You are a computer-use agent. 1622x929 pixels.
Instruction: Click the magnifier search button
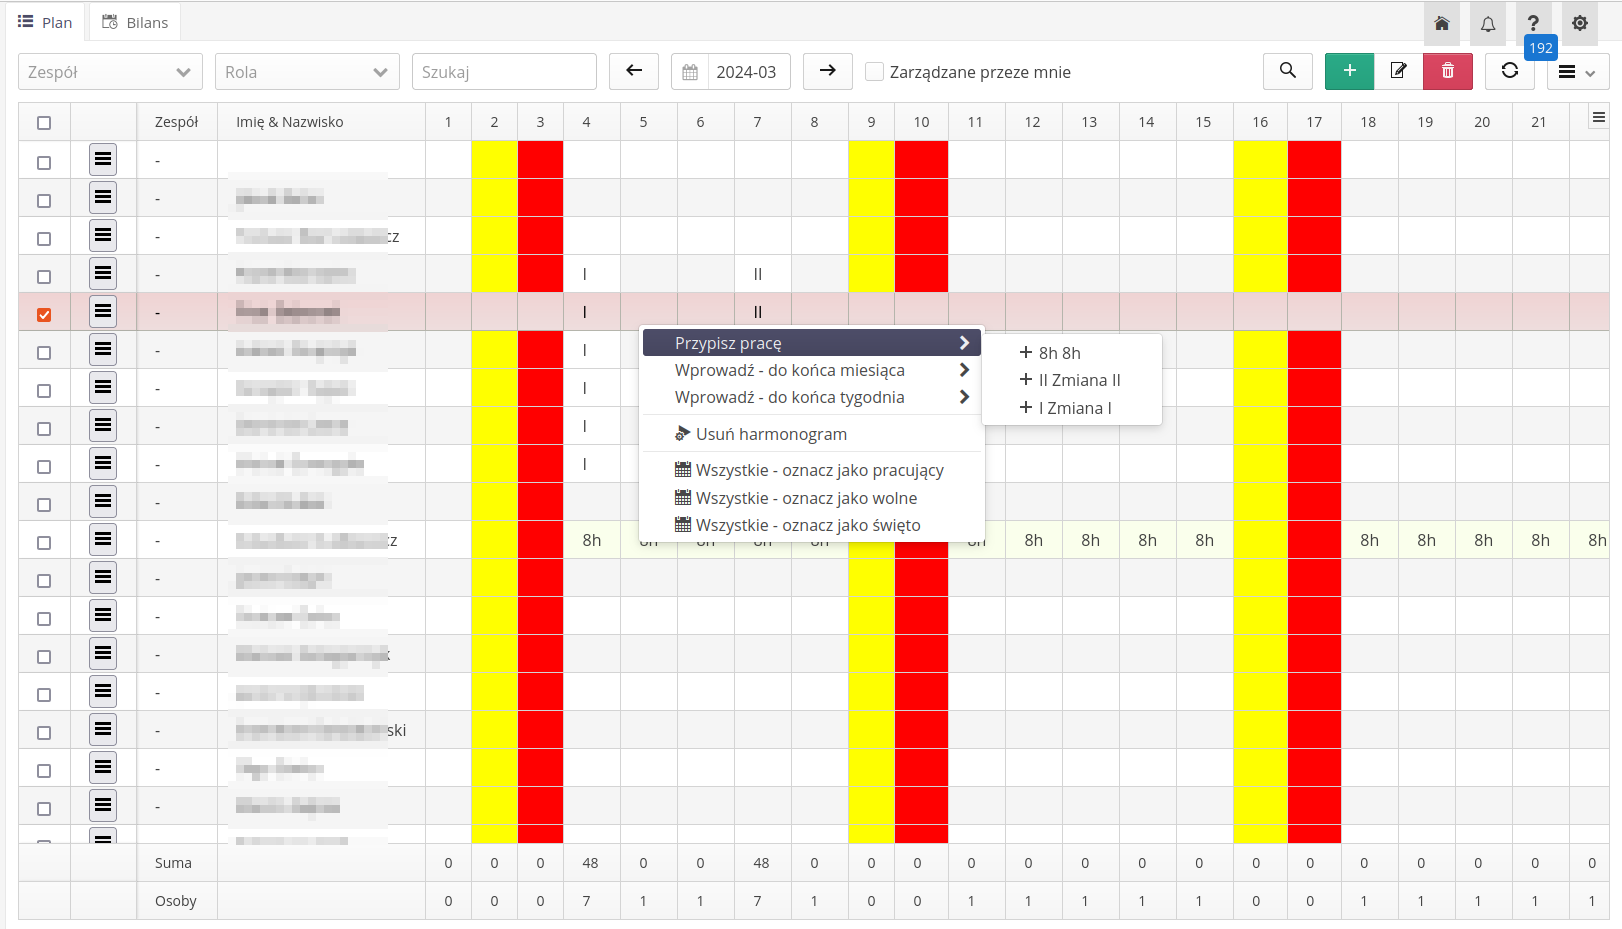1287,71
